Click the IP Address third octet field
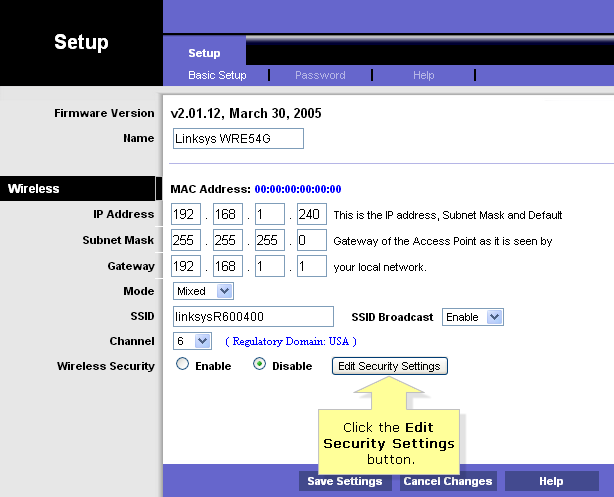 270,214
